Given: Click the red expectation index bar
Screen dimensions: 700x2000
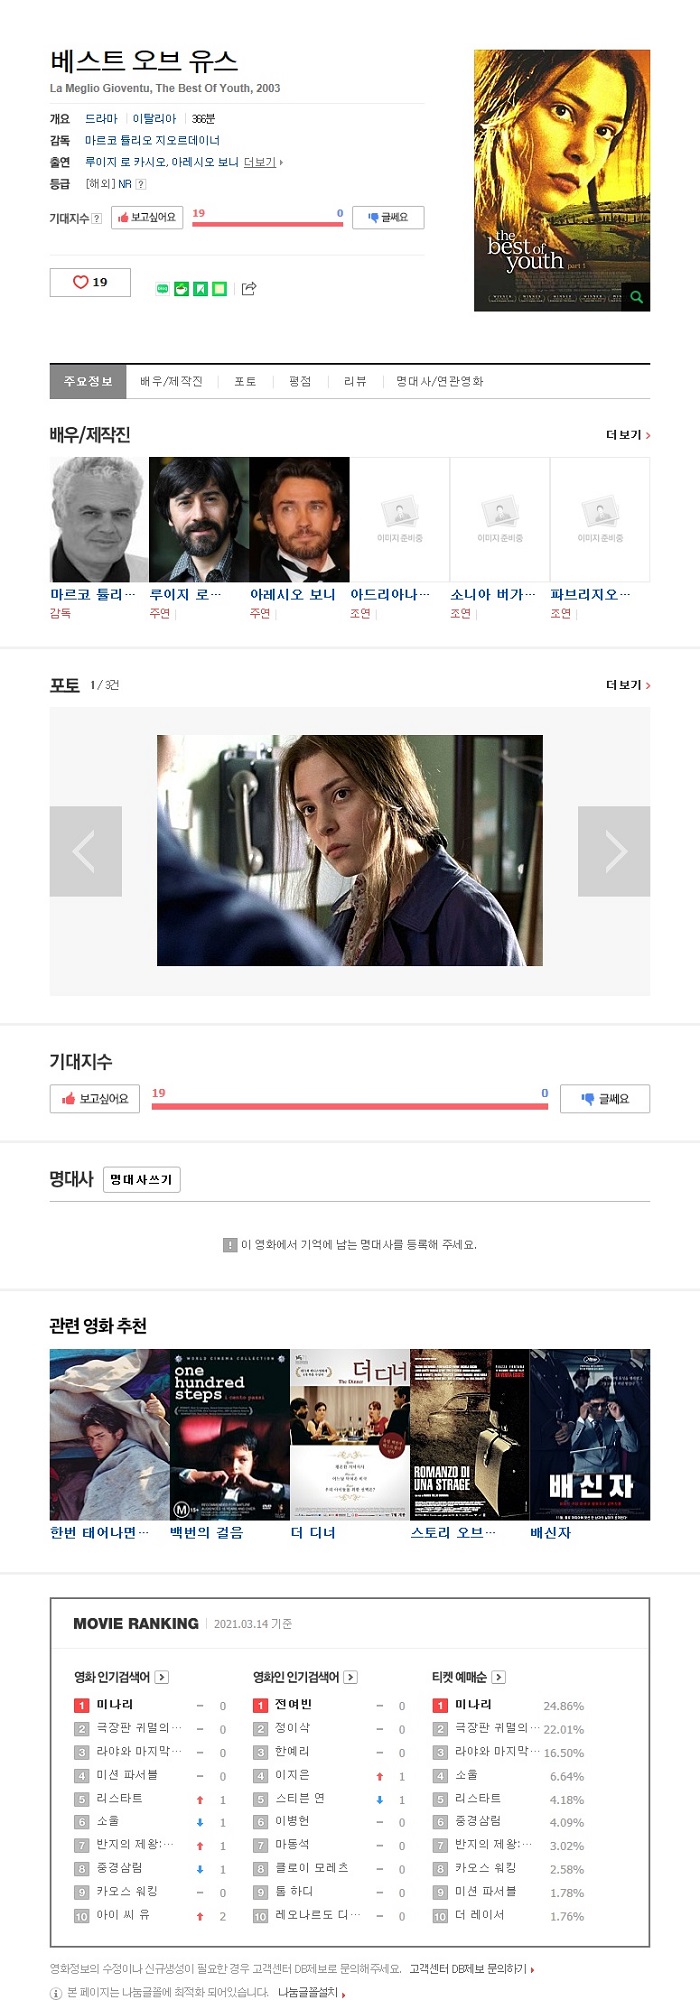Looking at the screenshot, I should click(x=267, y=224).
